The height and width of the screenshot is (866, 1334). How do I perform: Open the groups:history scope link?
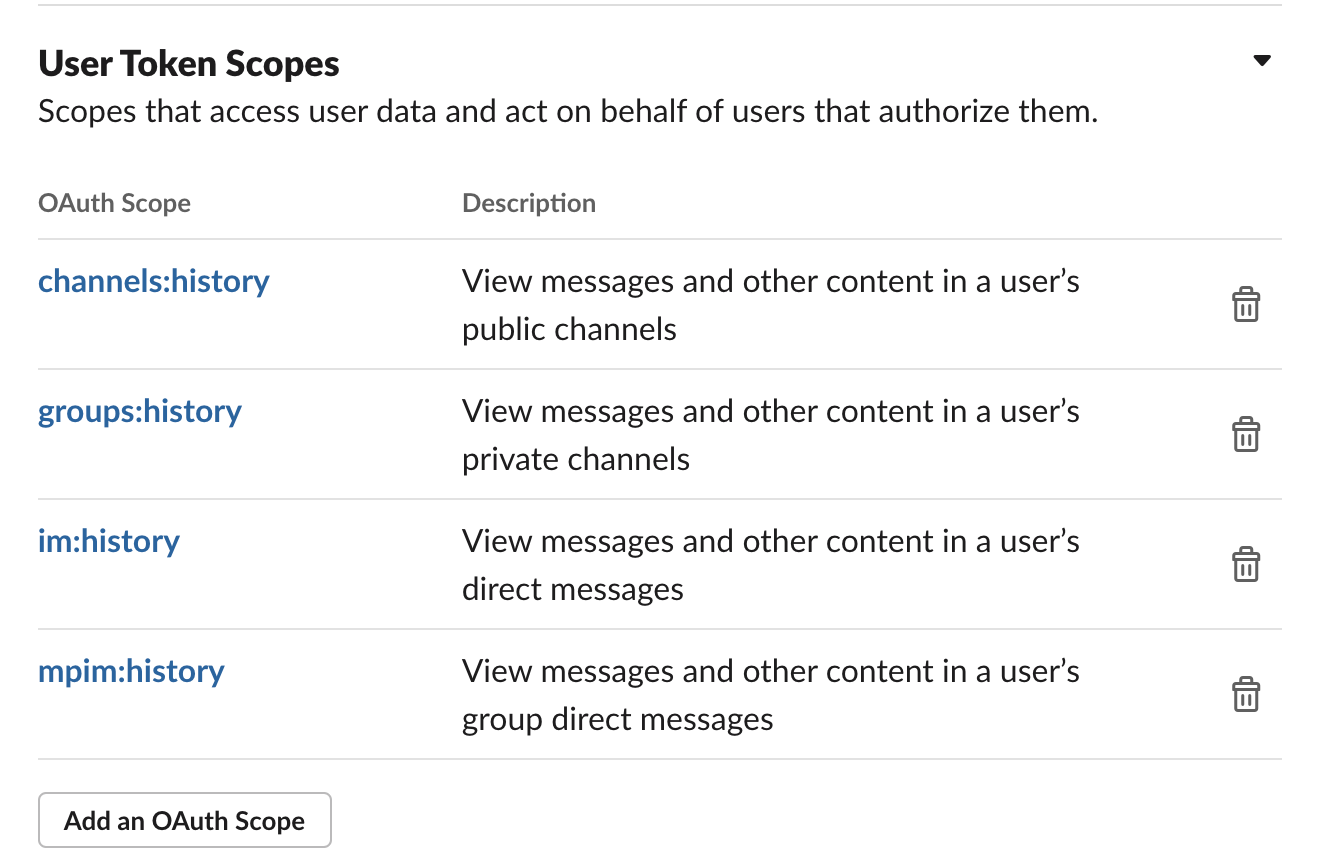pyautogui.click(x=140, y=411)
